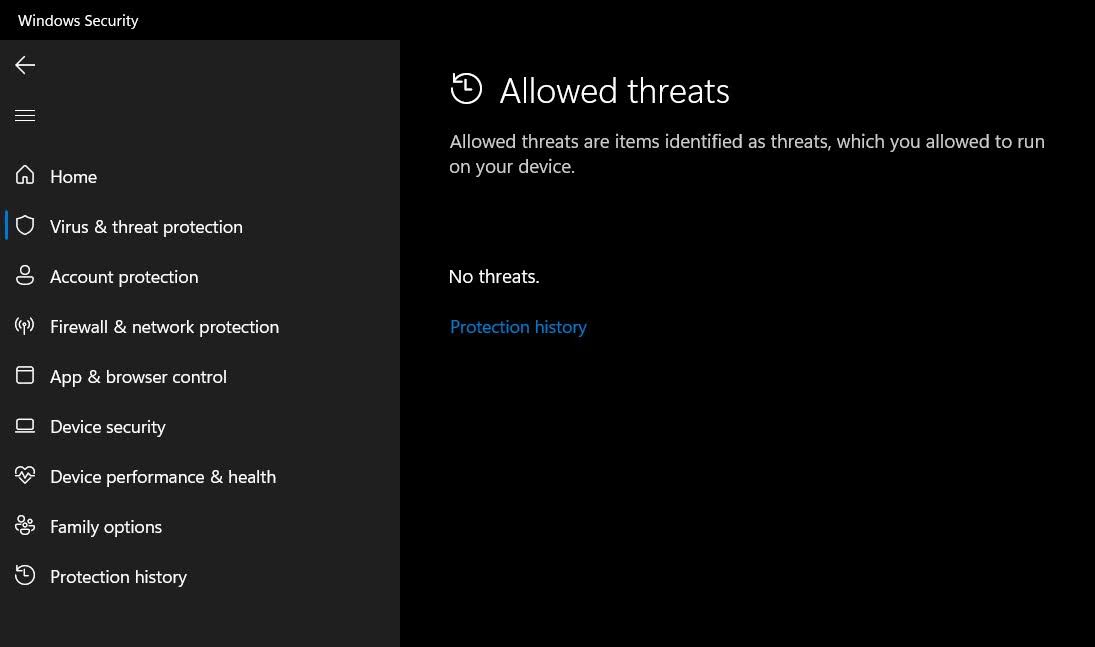Click the laptop icon for Device security
The width and height of the screenshot is (1095, 647).
[x=24, y=426]
